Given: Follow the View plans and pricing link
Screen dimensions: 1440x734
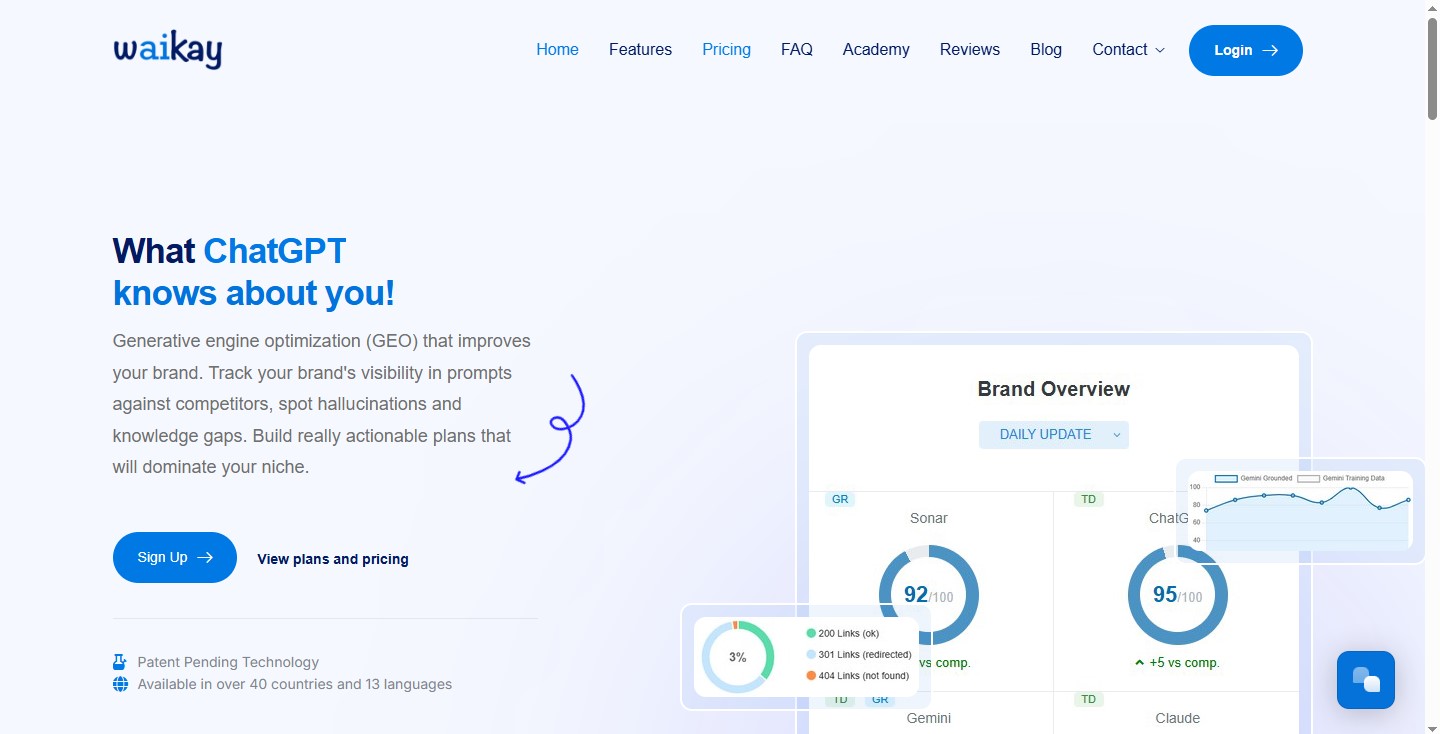Looking at the screenshot, I should point(333,559).
